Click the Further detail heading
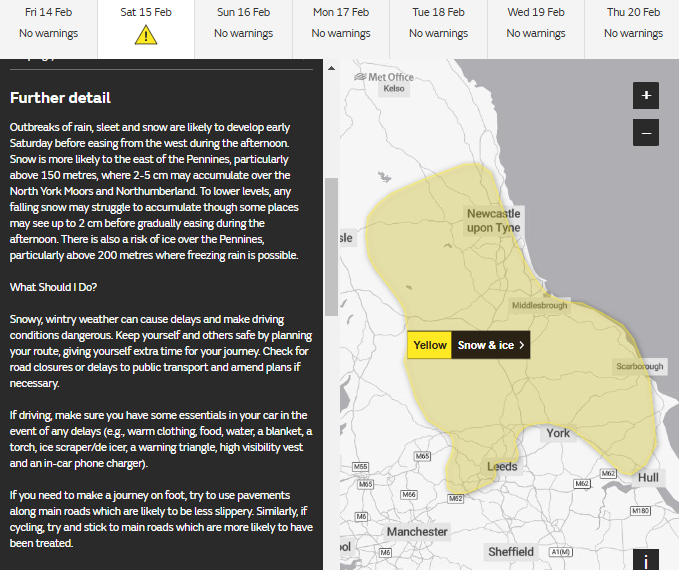 (x=60, y=98)
